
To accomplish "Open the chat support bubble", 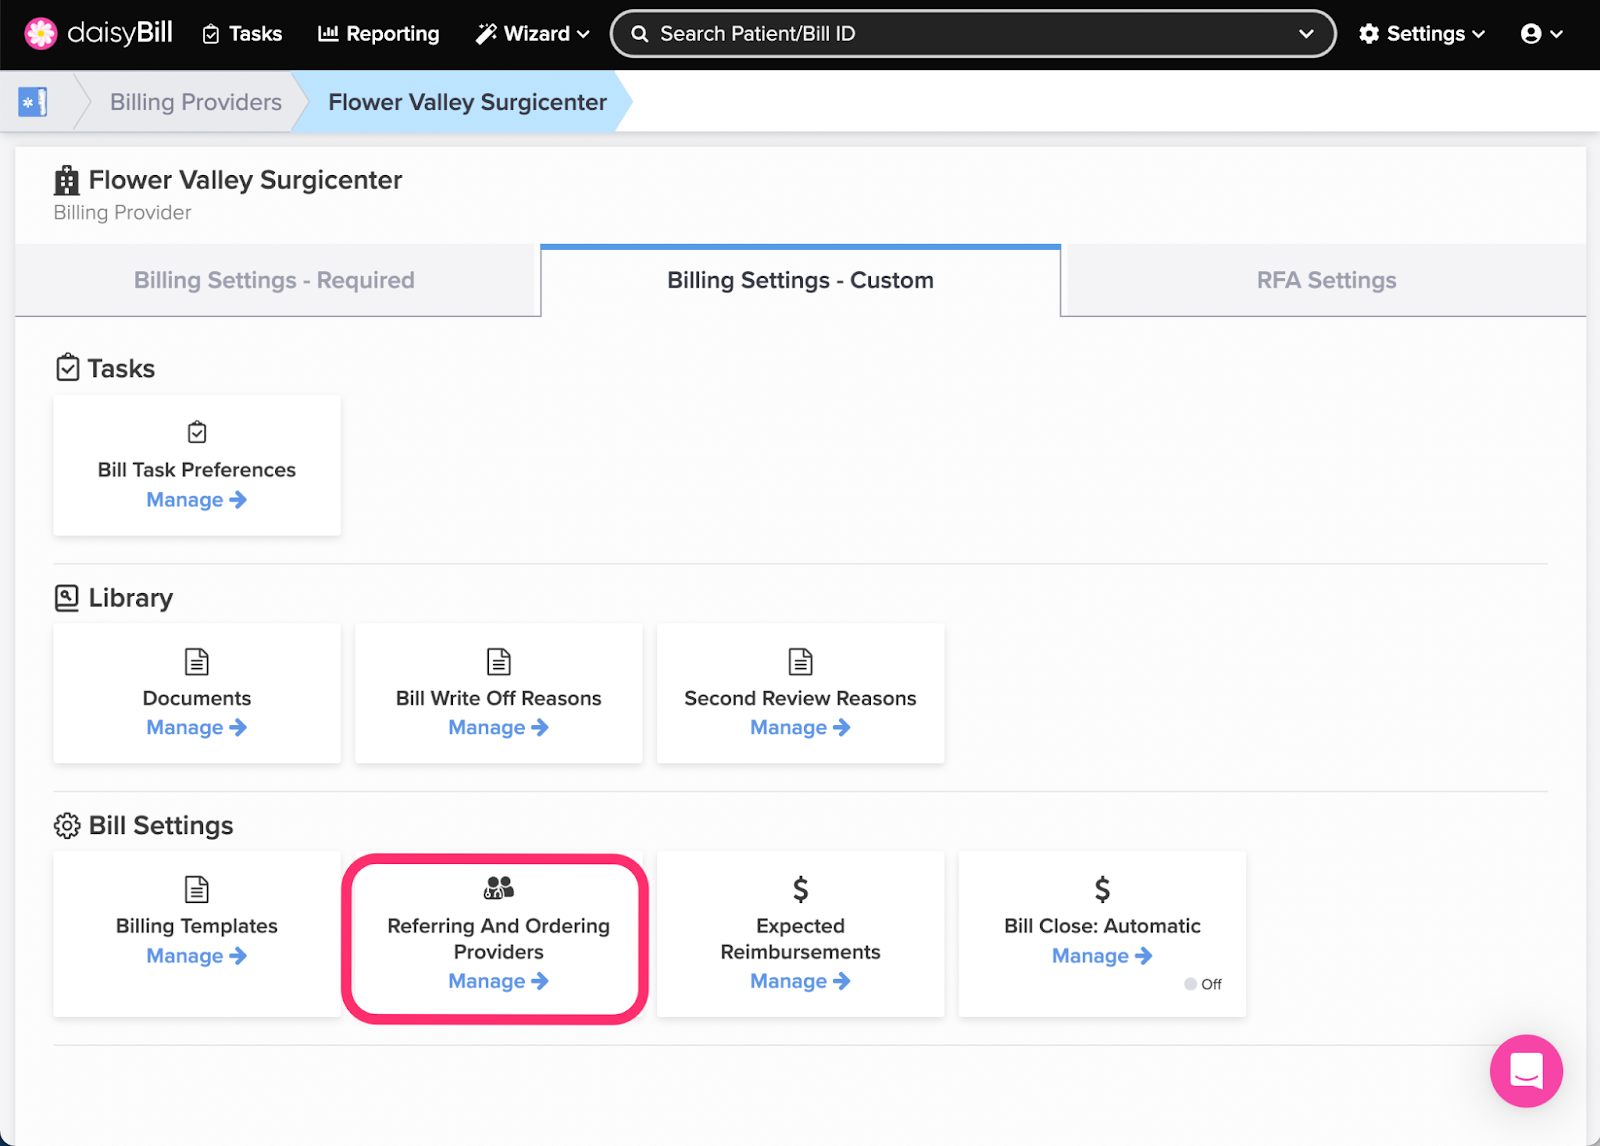I will point(1526,1071).
